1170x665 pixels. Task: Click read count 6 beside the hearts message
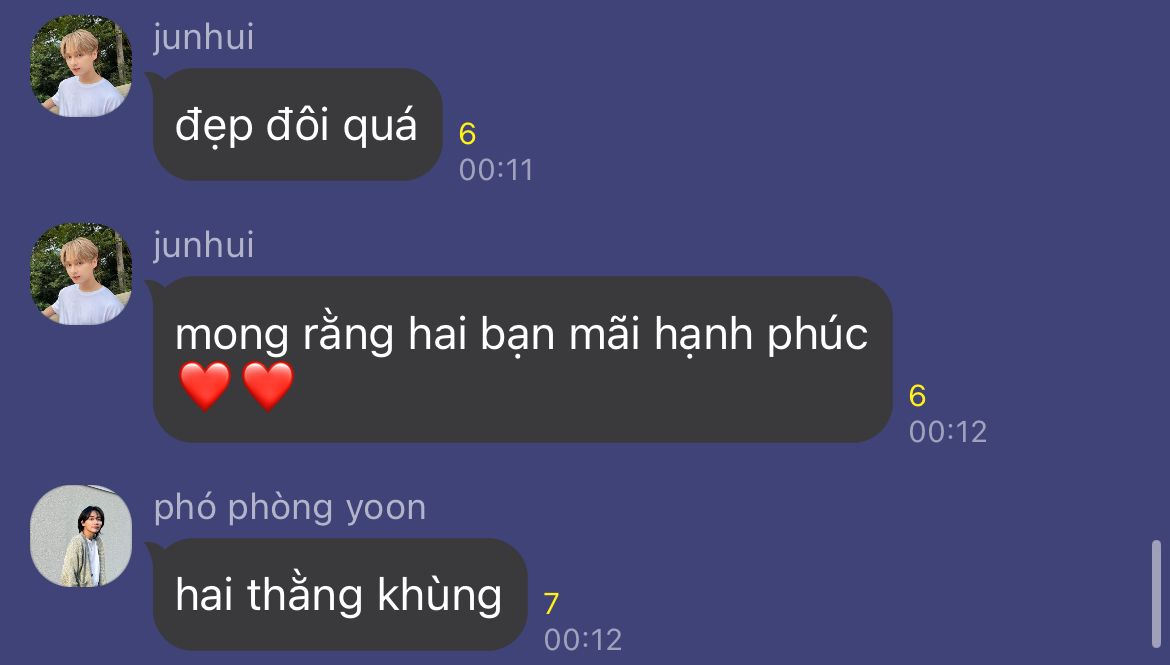(917, 396)
